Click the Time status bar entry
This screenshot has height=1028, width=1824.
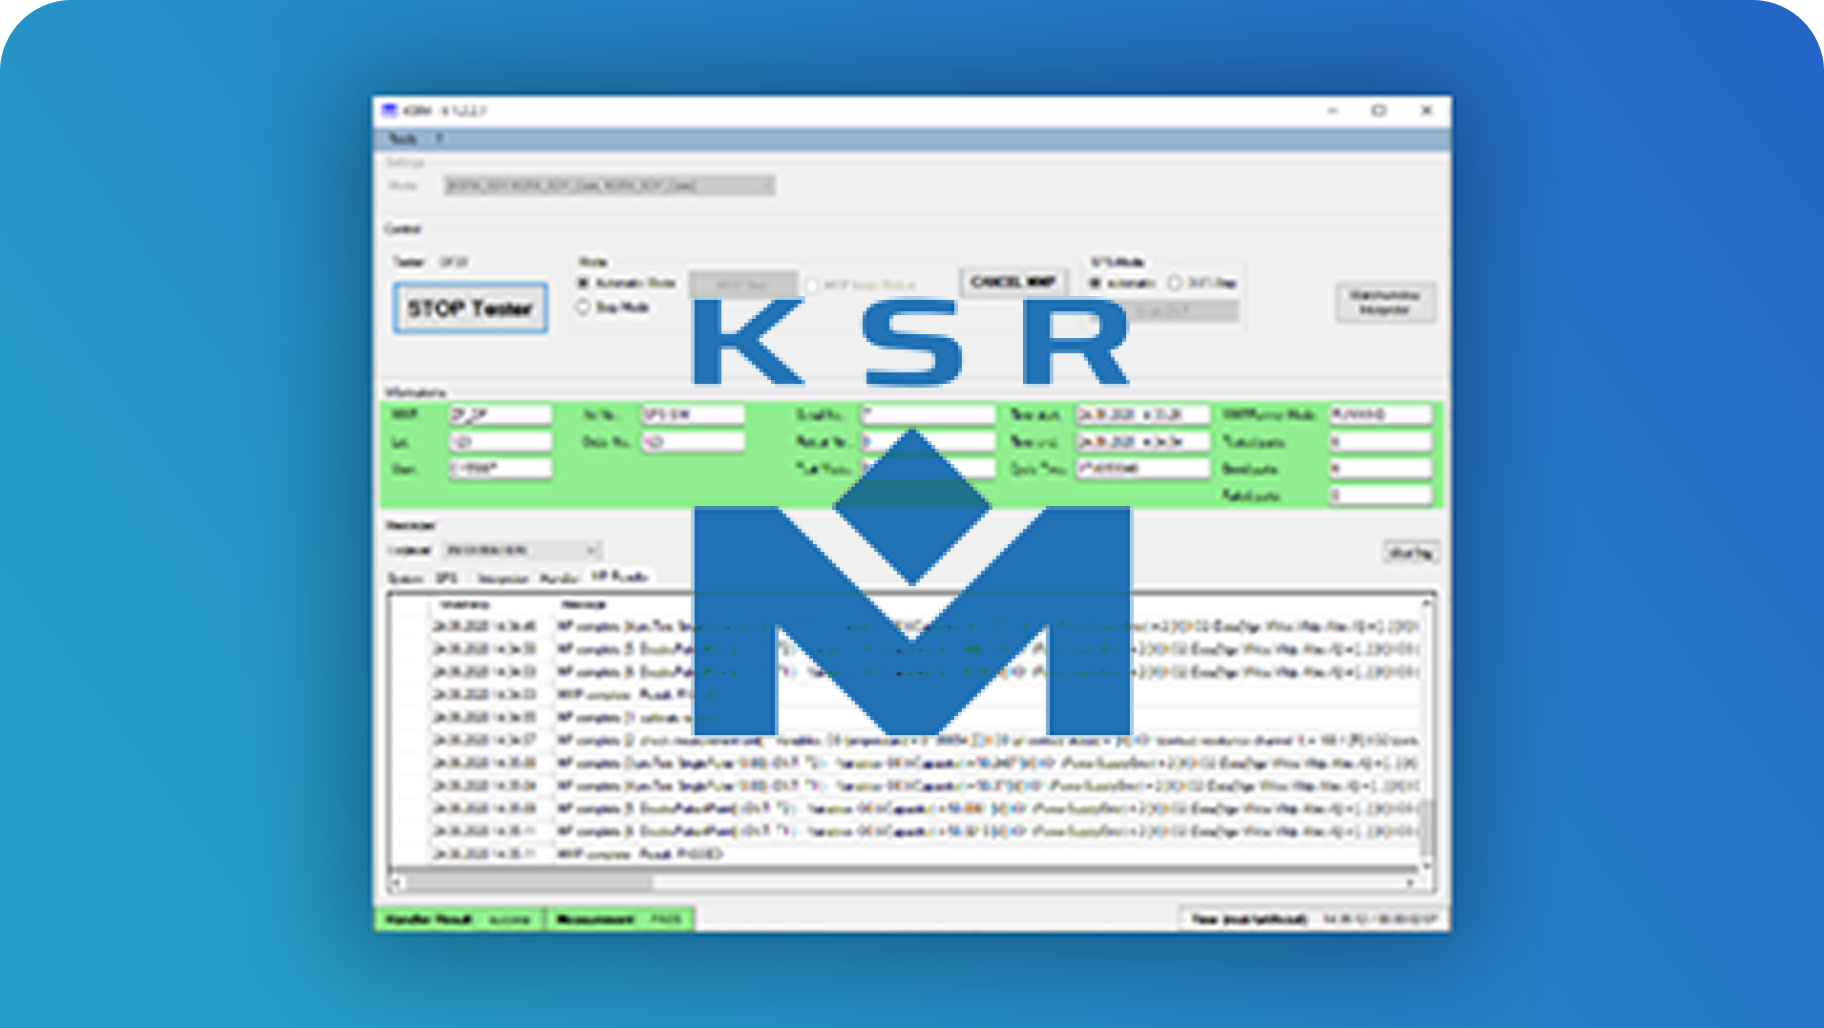coord(1314,919)
